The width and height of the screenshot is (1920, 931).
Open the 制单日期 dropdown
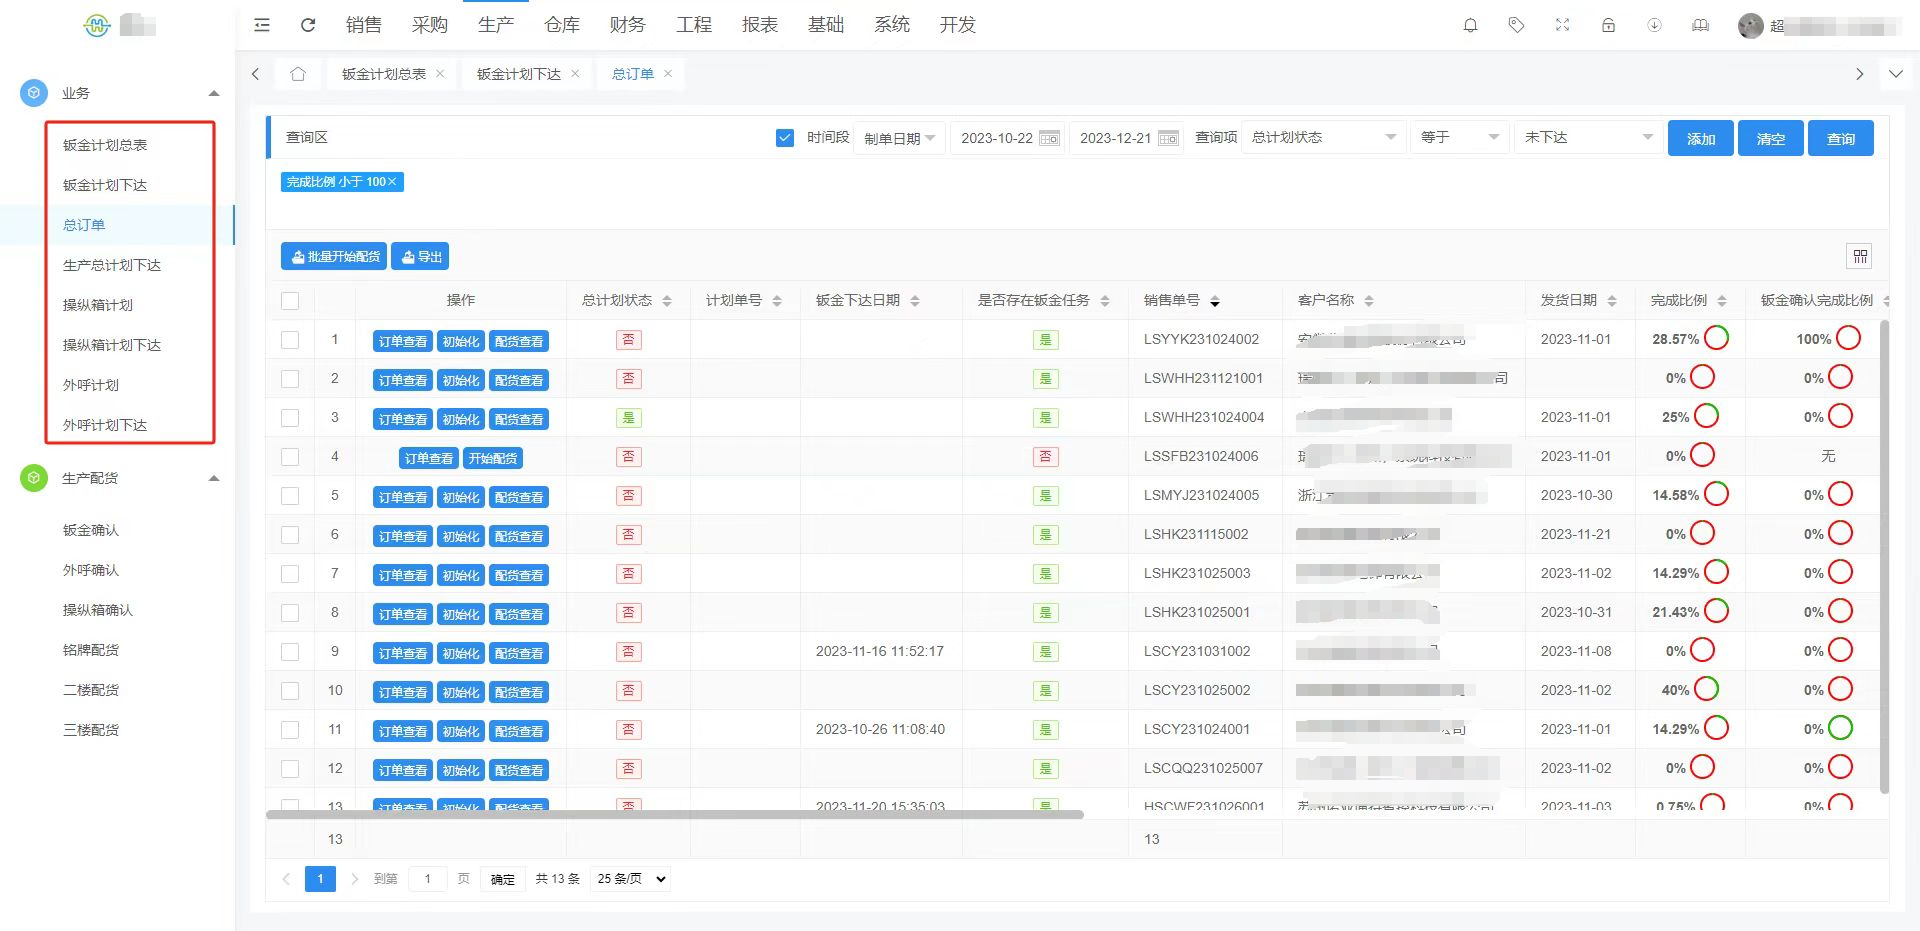[x=899, y=138]
